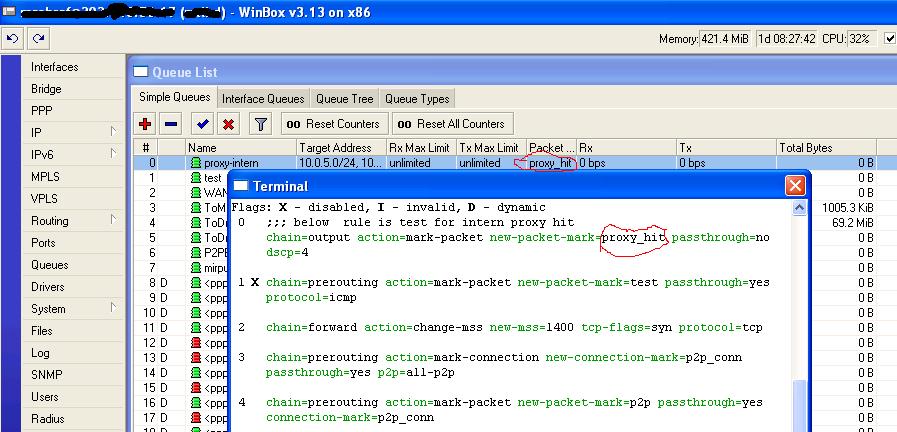
Task: Click the 1005.3 KiB total bytes value
Action: click(x=847, y=207)
